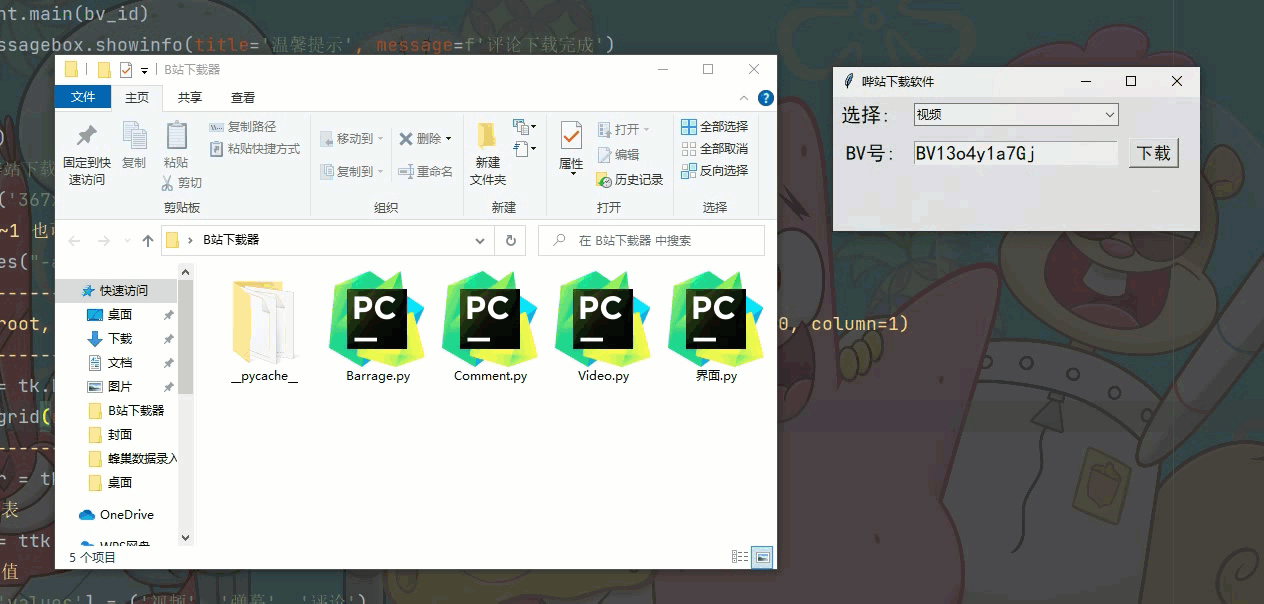This screenshot has height=604, width=1264.
Task: Switch to details view in the status bar
Action: (x=740, y=557)
